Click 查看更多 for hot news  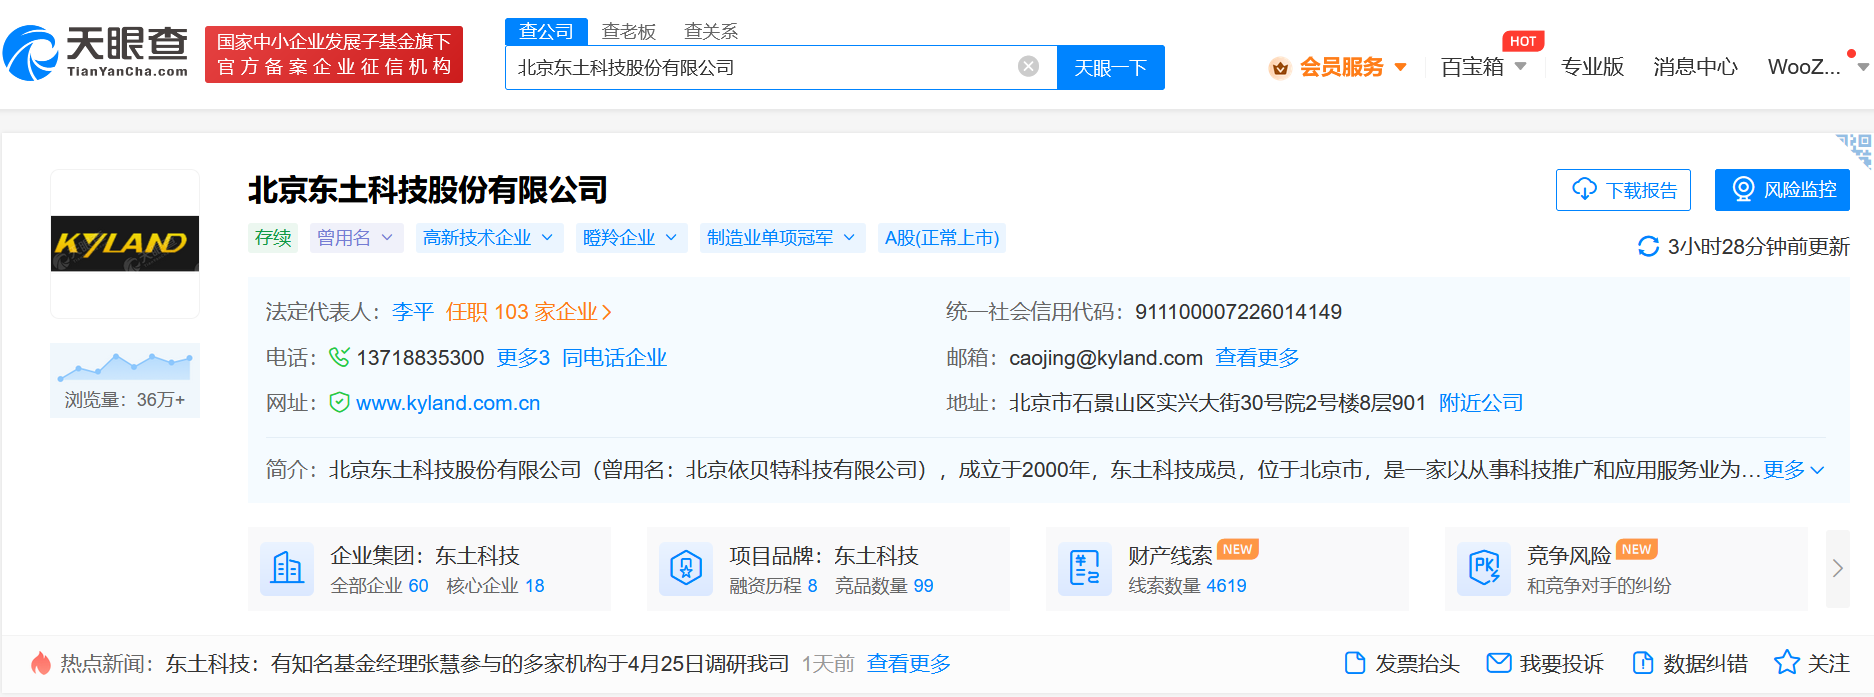[x=909, y=664]
